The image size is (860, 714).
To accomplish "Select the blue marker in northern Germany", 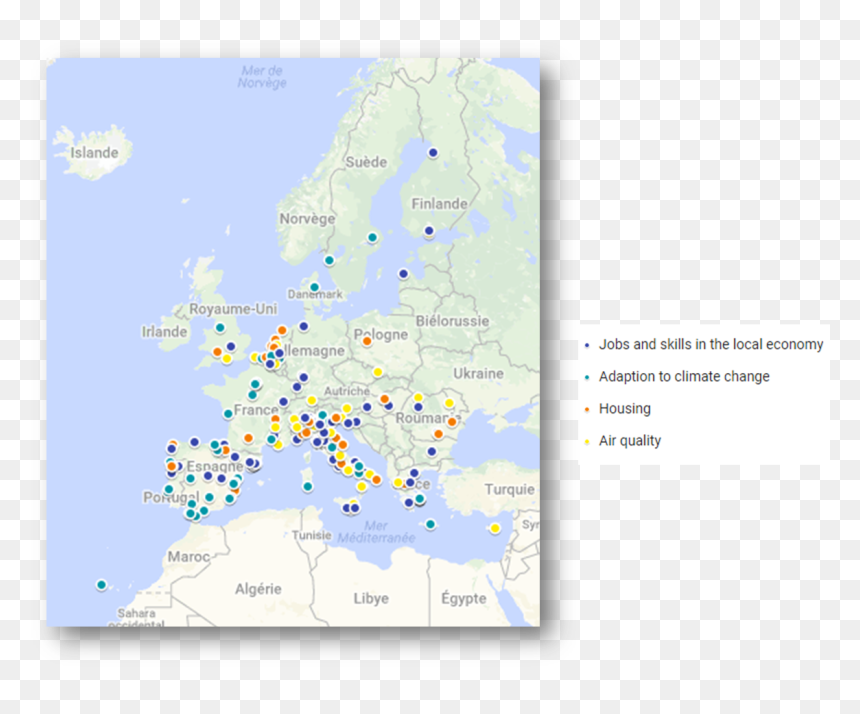I will [x=303, y=326].
